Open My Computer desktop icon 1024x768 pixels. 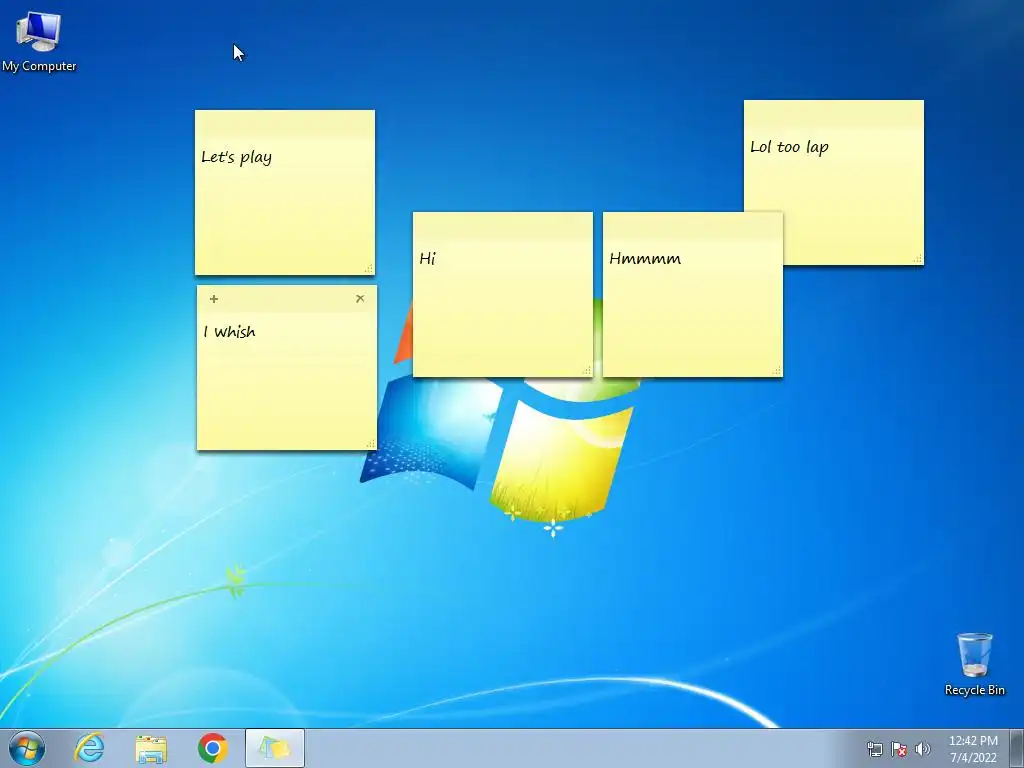click(x=39, y=41)
